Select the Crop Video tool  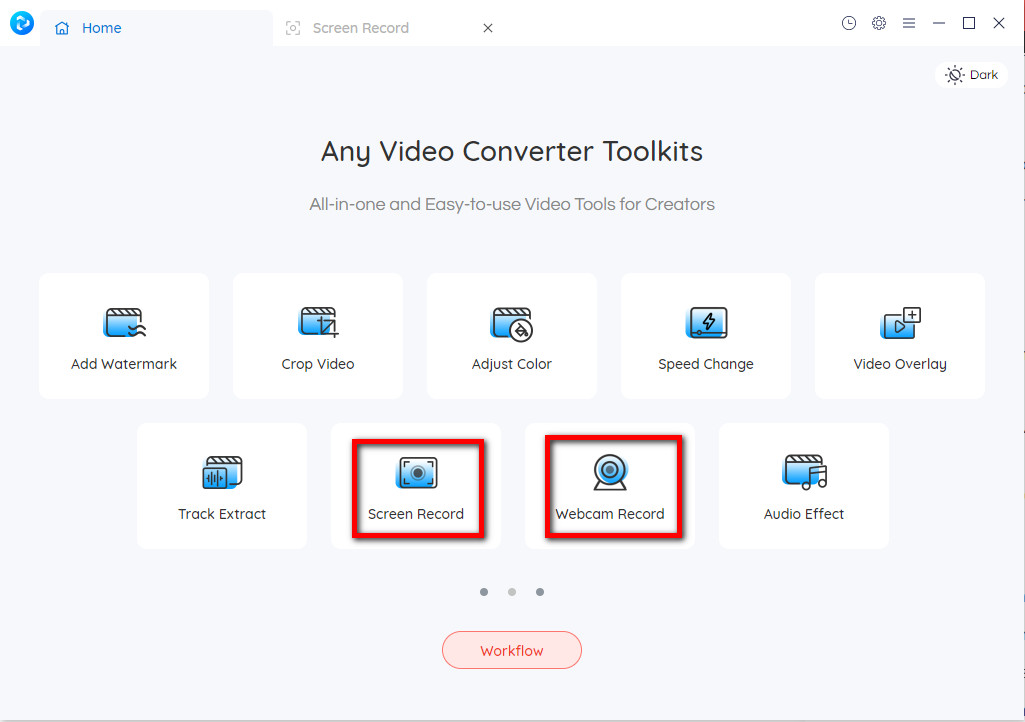tap(317, 335)
